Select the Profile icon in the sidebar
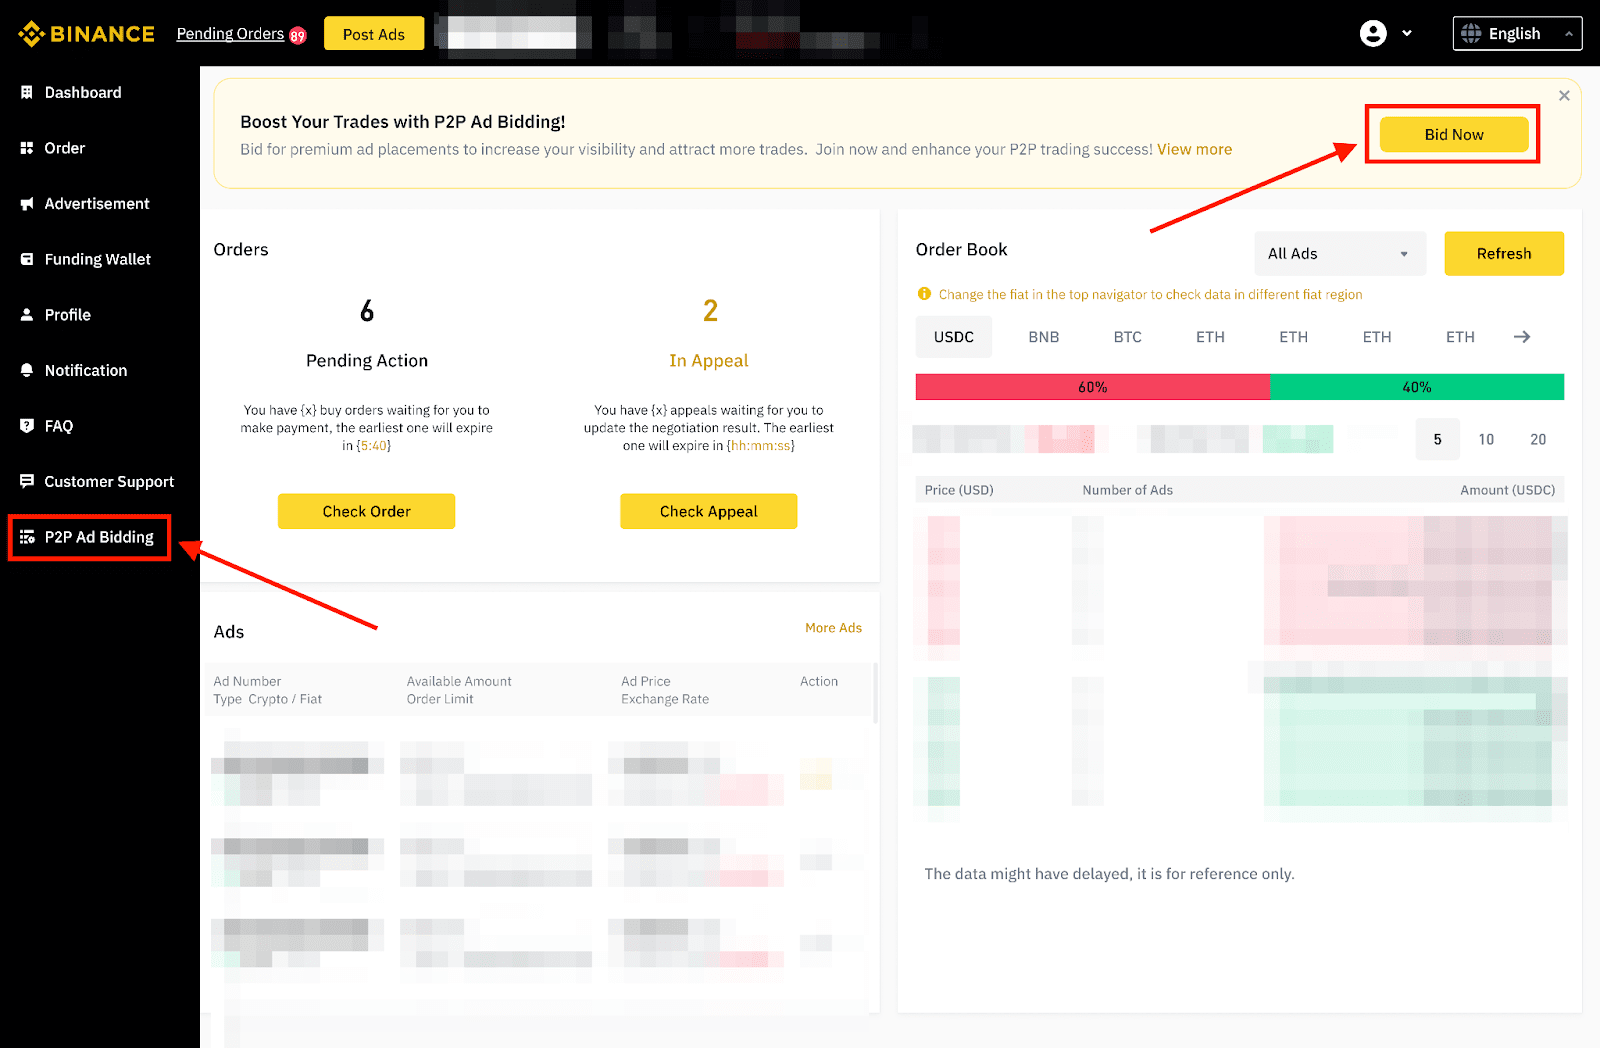This screenshot has height=1048, width=1600. (x=27, y=314)
